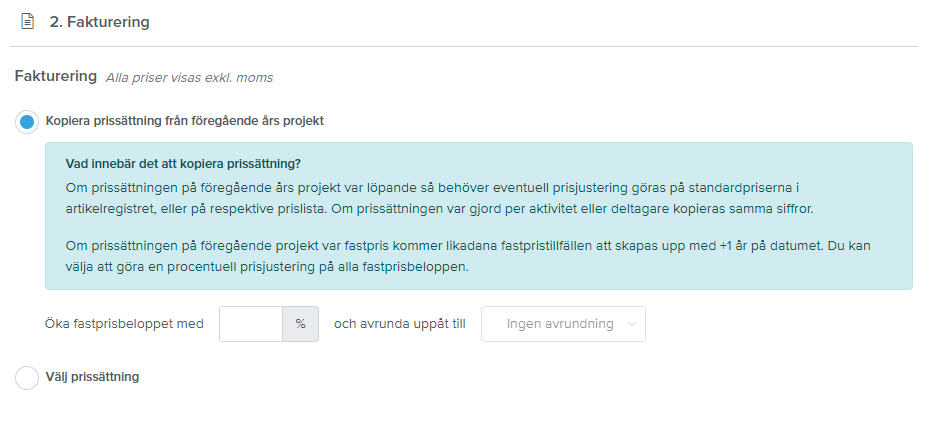The image size is (930, 425).
Task: Click the light blue information box background
Action: point(479,216)
